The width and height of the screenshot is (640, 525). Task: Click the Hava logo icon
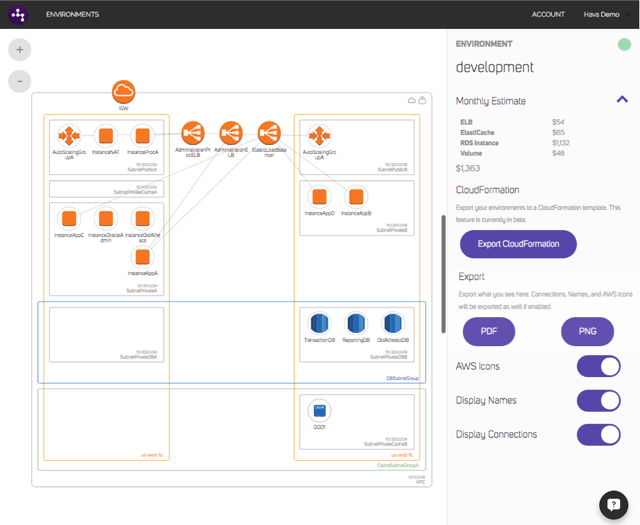coord(18,15)
